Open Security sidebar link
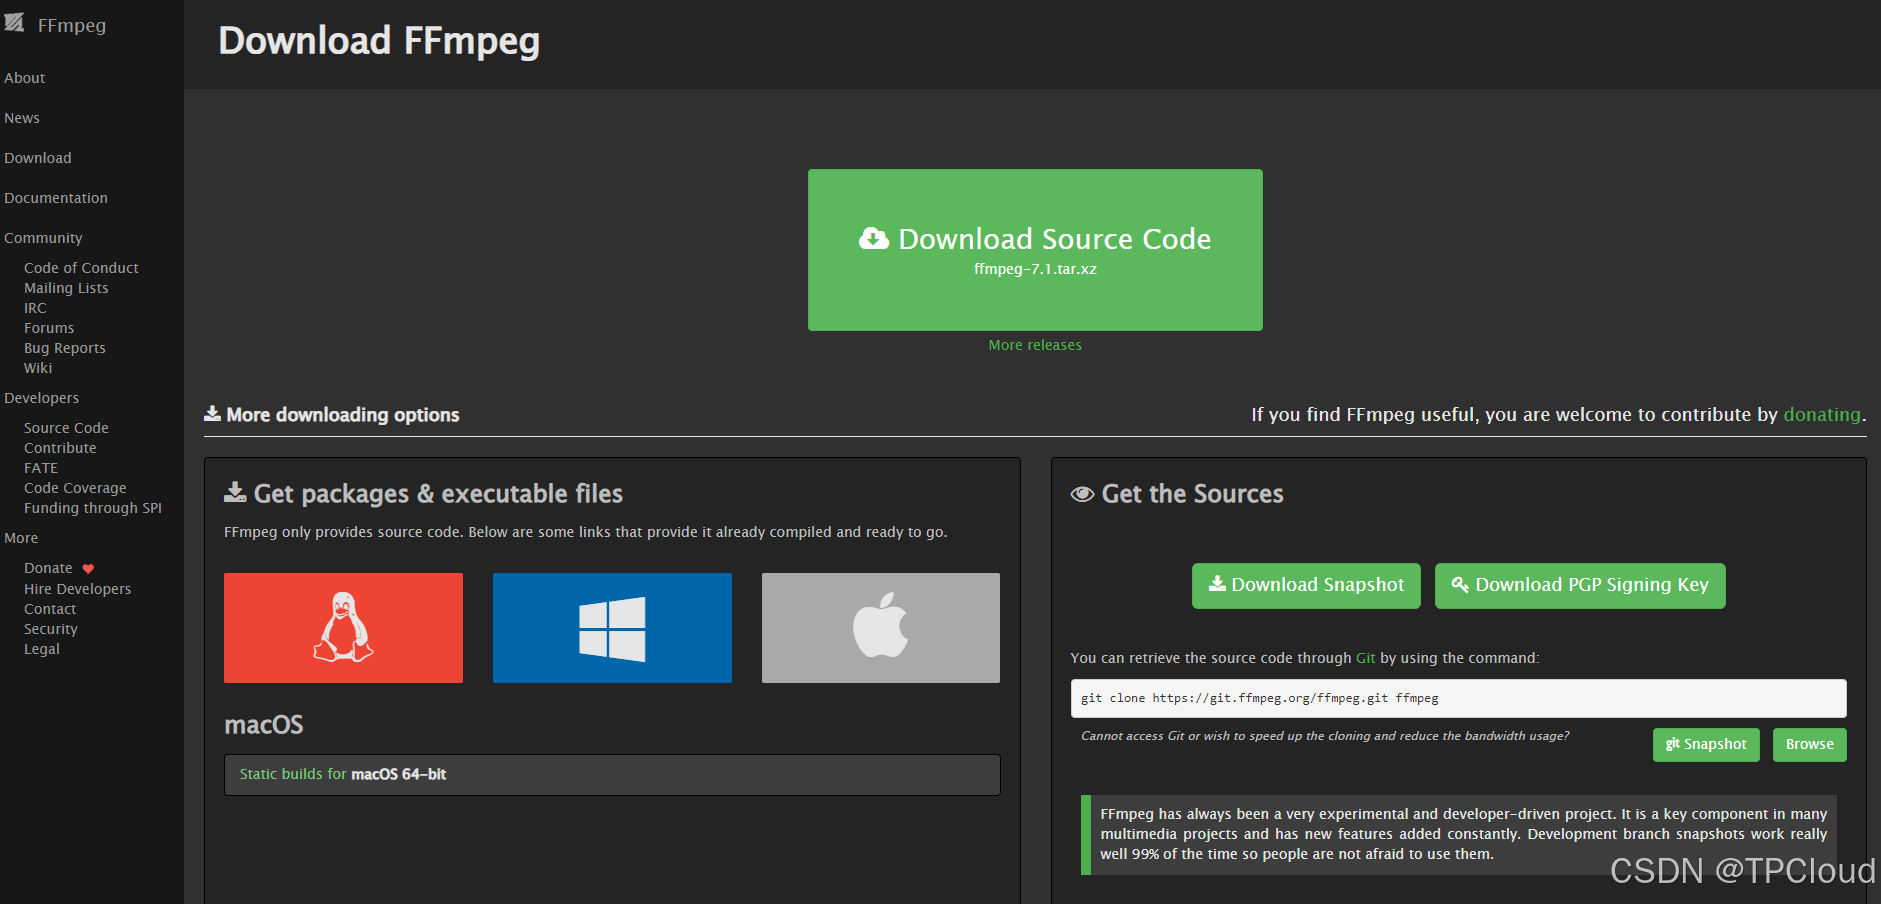Viewport: 1881px width, 904px height. tap(51, 629)
